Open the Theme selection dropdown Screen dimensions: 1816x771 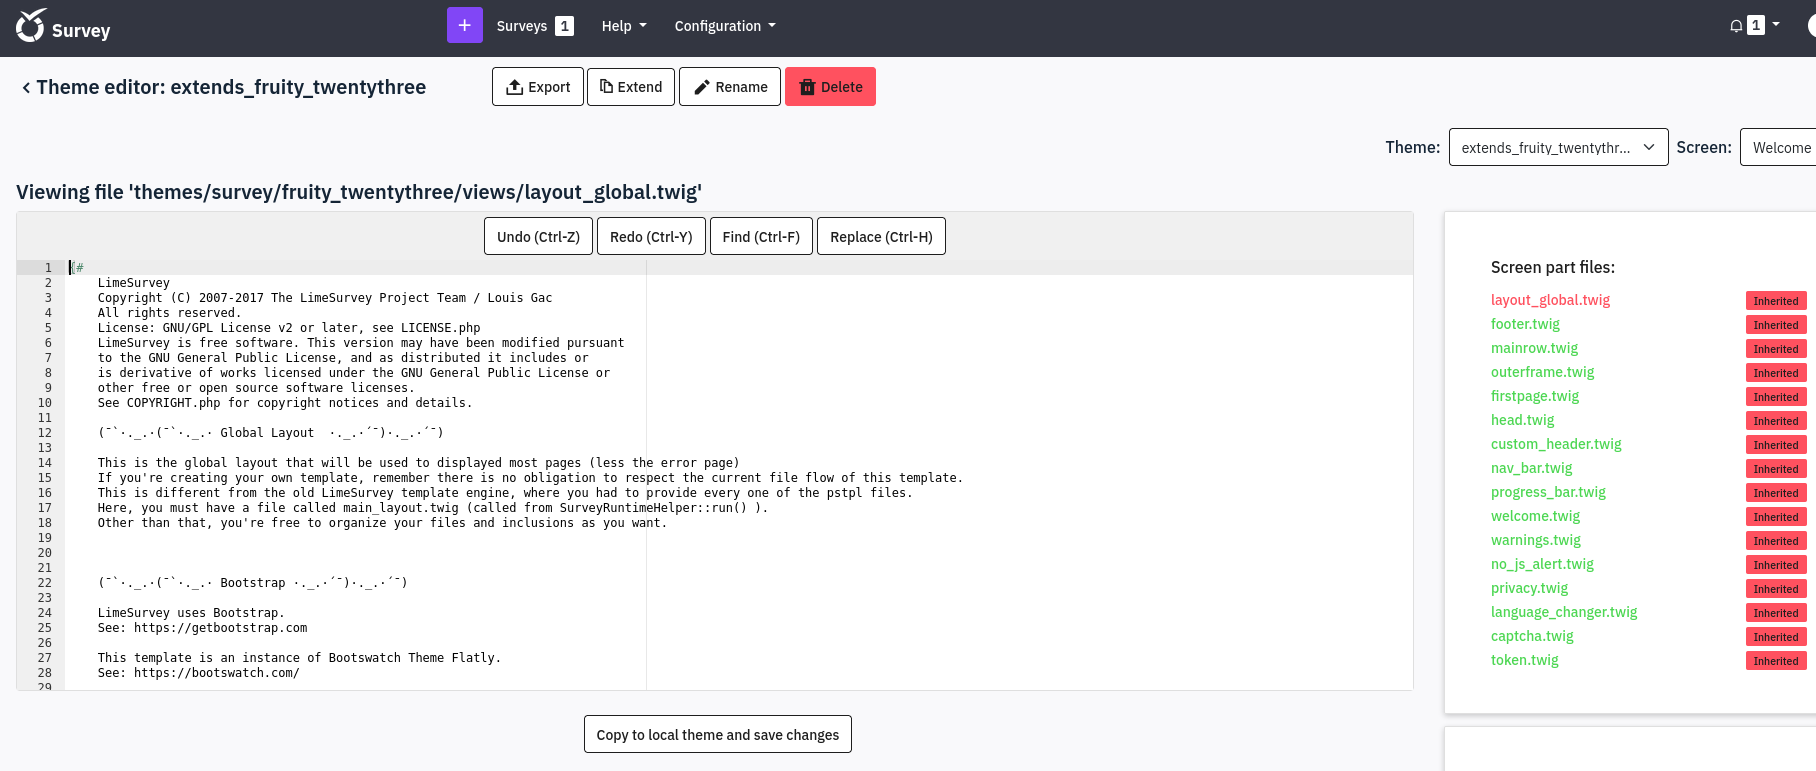point(1558,148)
